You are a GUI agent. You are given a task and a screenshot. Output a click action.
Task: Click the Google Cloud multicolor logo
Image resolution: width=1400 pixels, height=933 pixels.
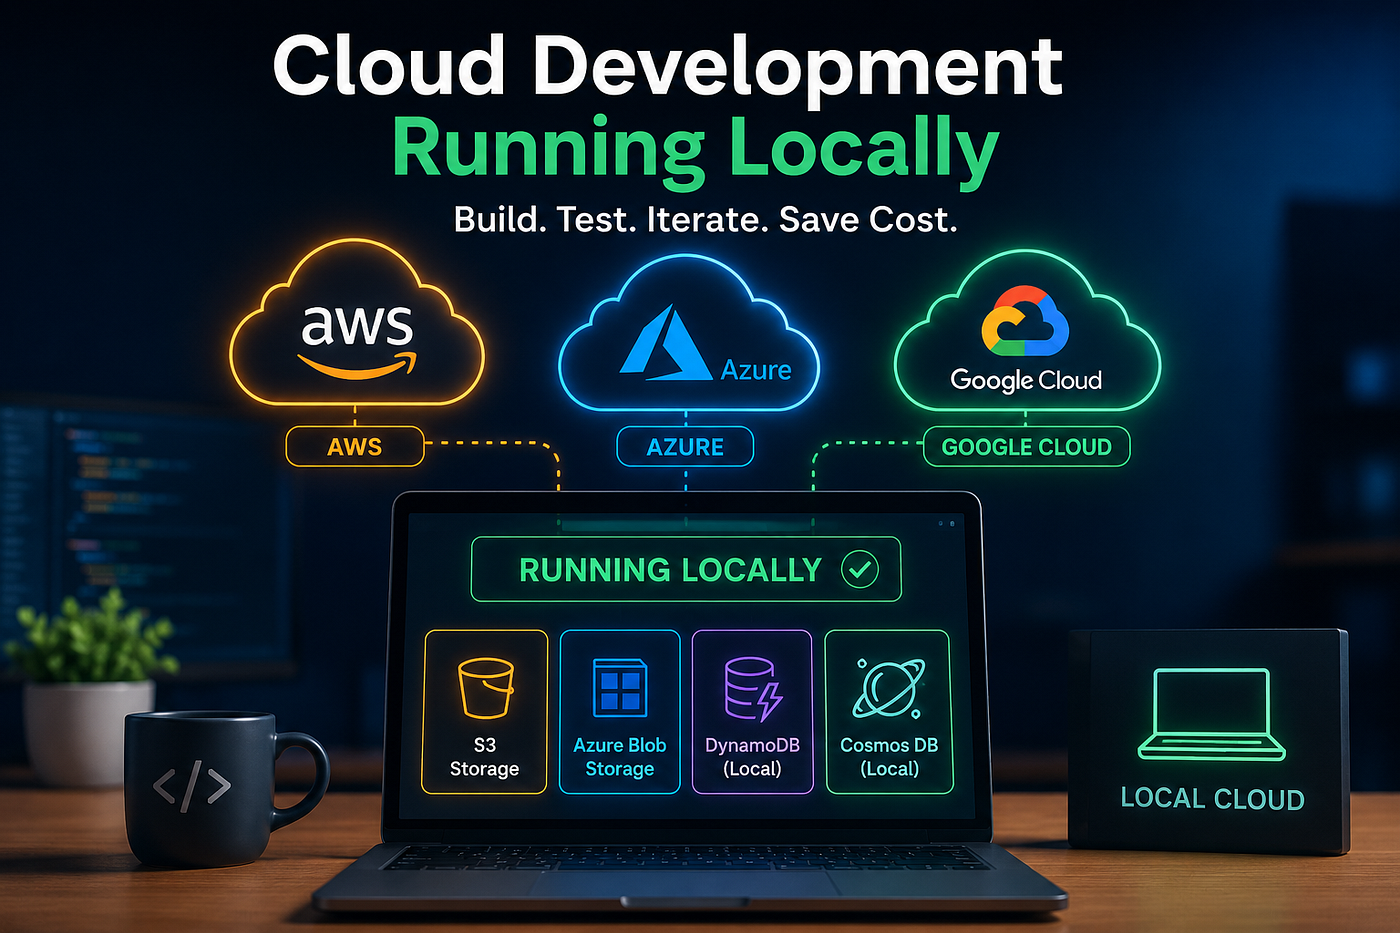tap(1025, 321)
